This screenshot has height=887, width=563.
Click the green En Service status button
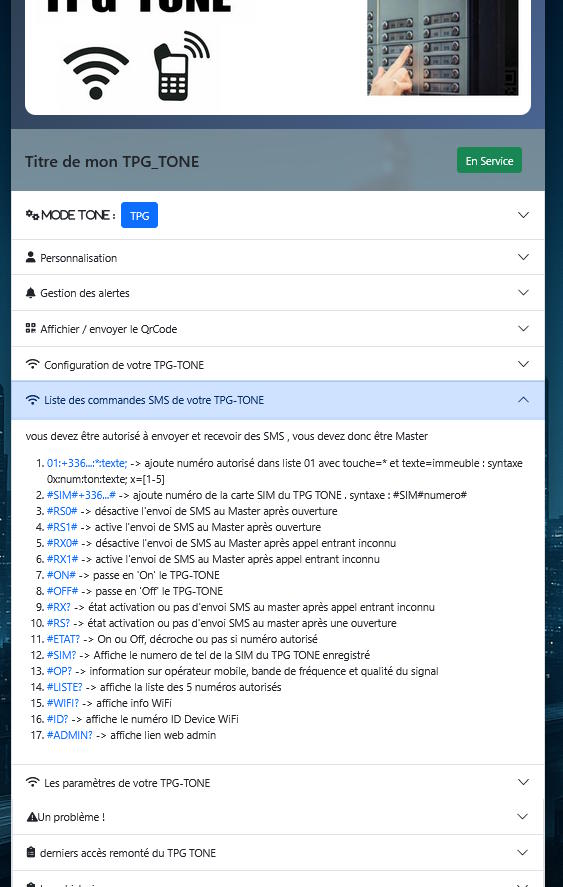[x=489, y=161]
